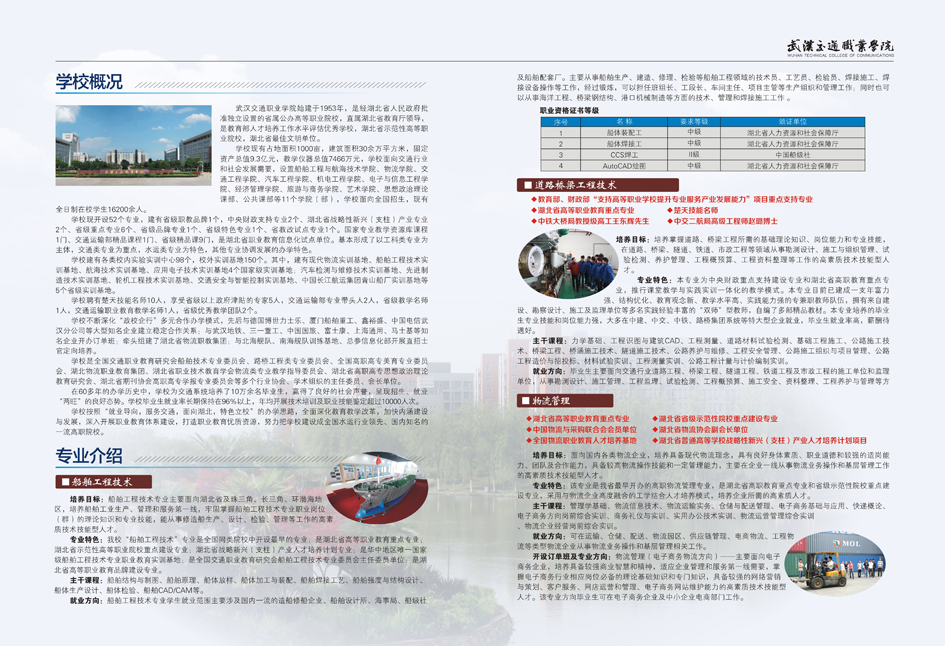Click the 战略性新兴（支柱）产业人才培养计划项目 bullet

(x=759, y=441)
